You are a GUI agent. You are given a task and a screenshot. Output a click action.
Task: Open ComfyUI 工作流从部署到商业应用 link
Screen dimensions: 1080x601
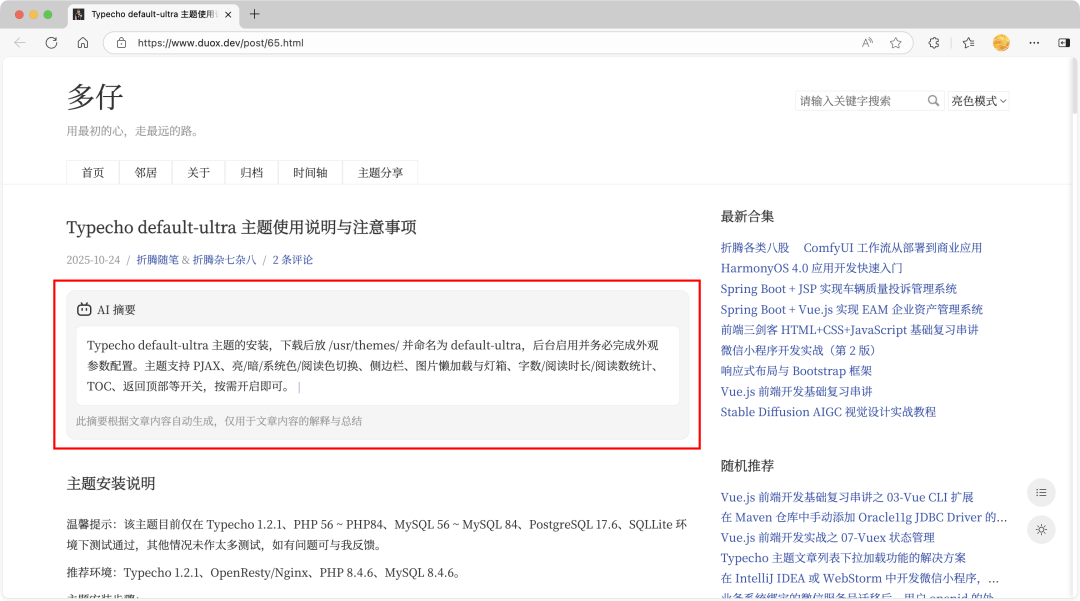click(893, 248)
